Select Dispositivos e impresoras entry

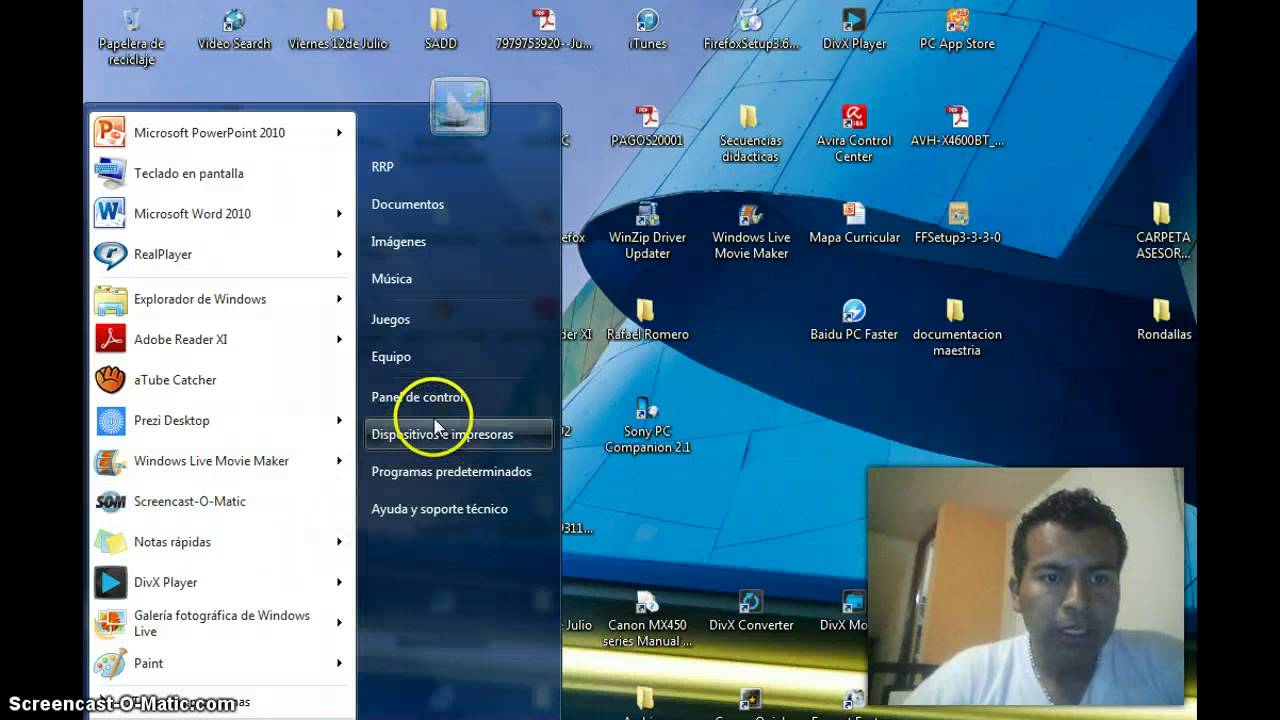pyautogui.click(x=459, y=434)
